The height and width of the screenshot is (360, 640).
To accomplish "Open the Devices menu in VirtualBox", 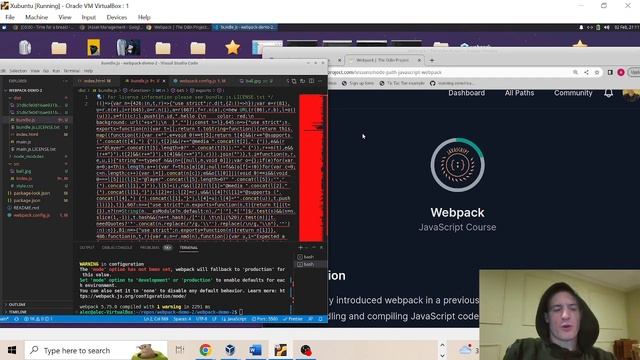I will point(117,17).
